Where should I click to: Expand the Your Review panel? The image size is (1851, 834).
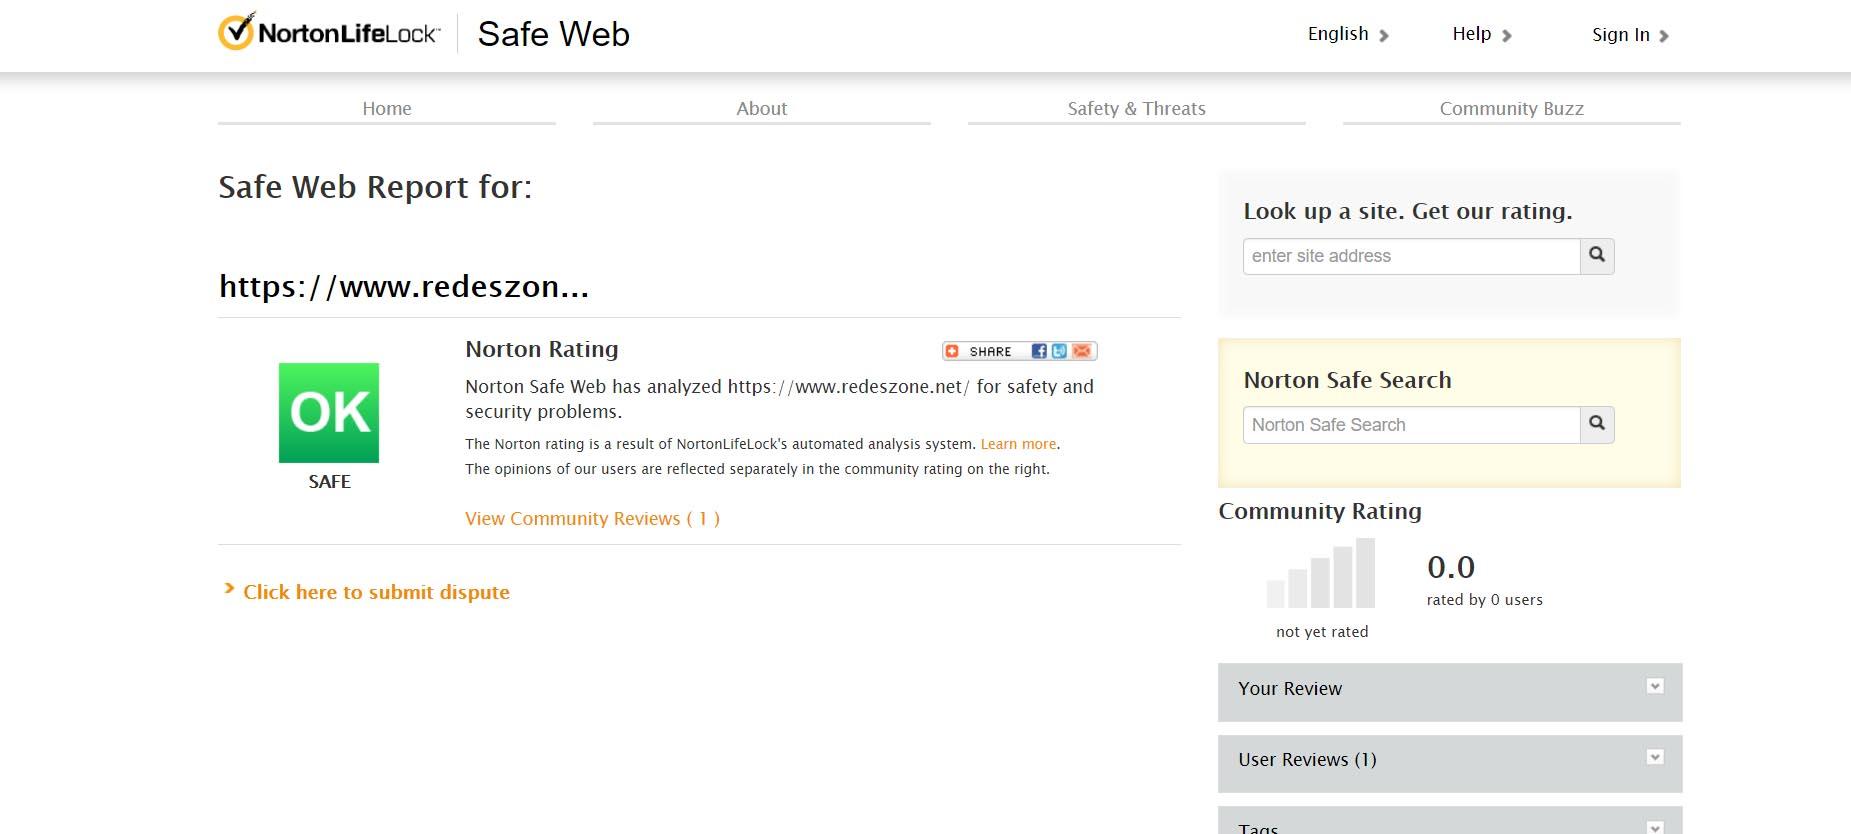pyautogui.click(x=1655, y=686)
